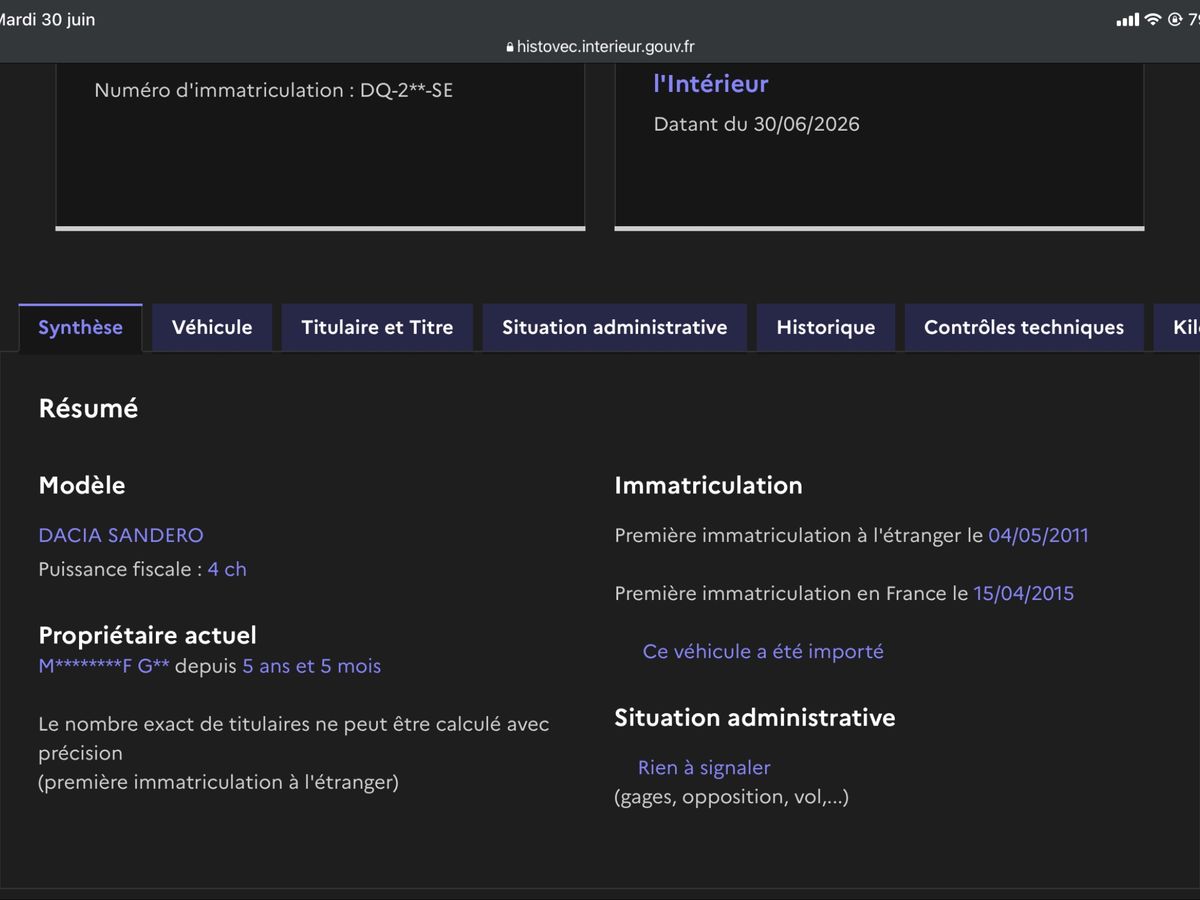Viewport: 1200px width, 900px height.
Task: Select the Situation administrative tab
Action: click(x=615, y=327)
